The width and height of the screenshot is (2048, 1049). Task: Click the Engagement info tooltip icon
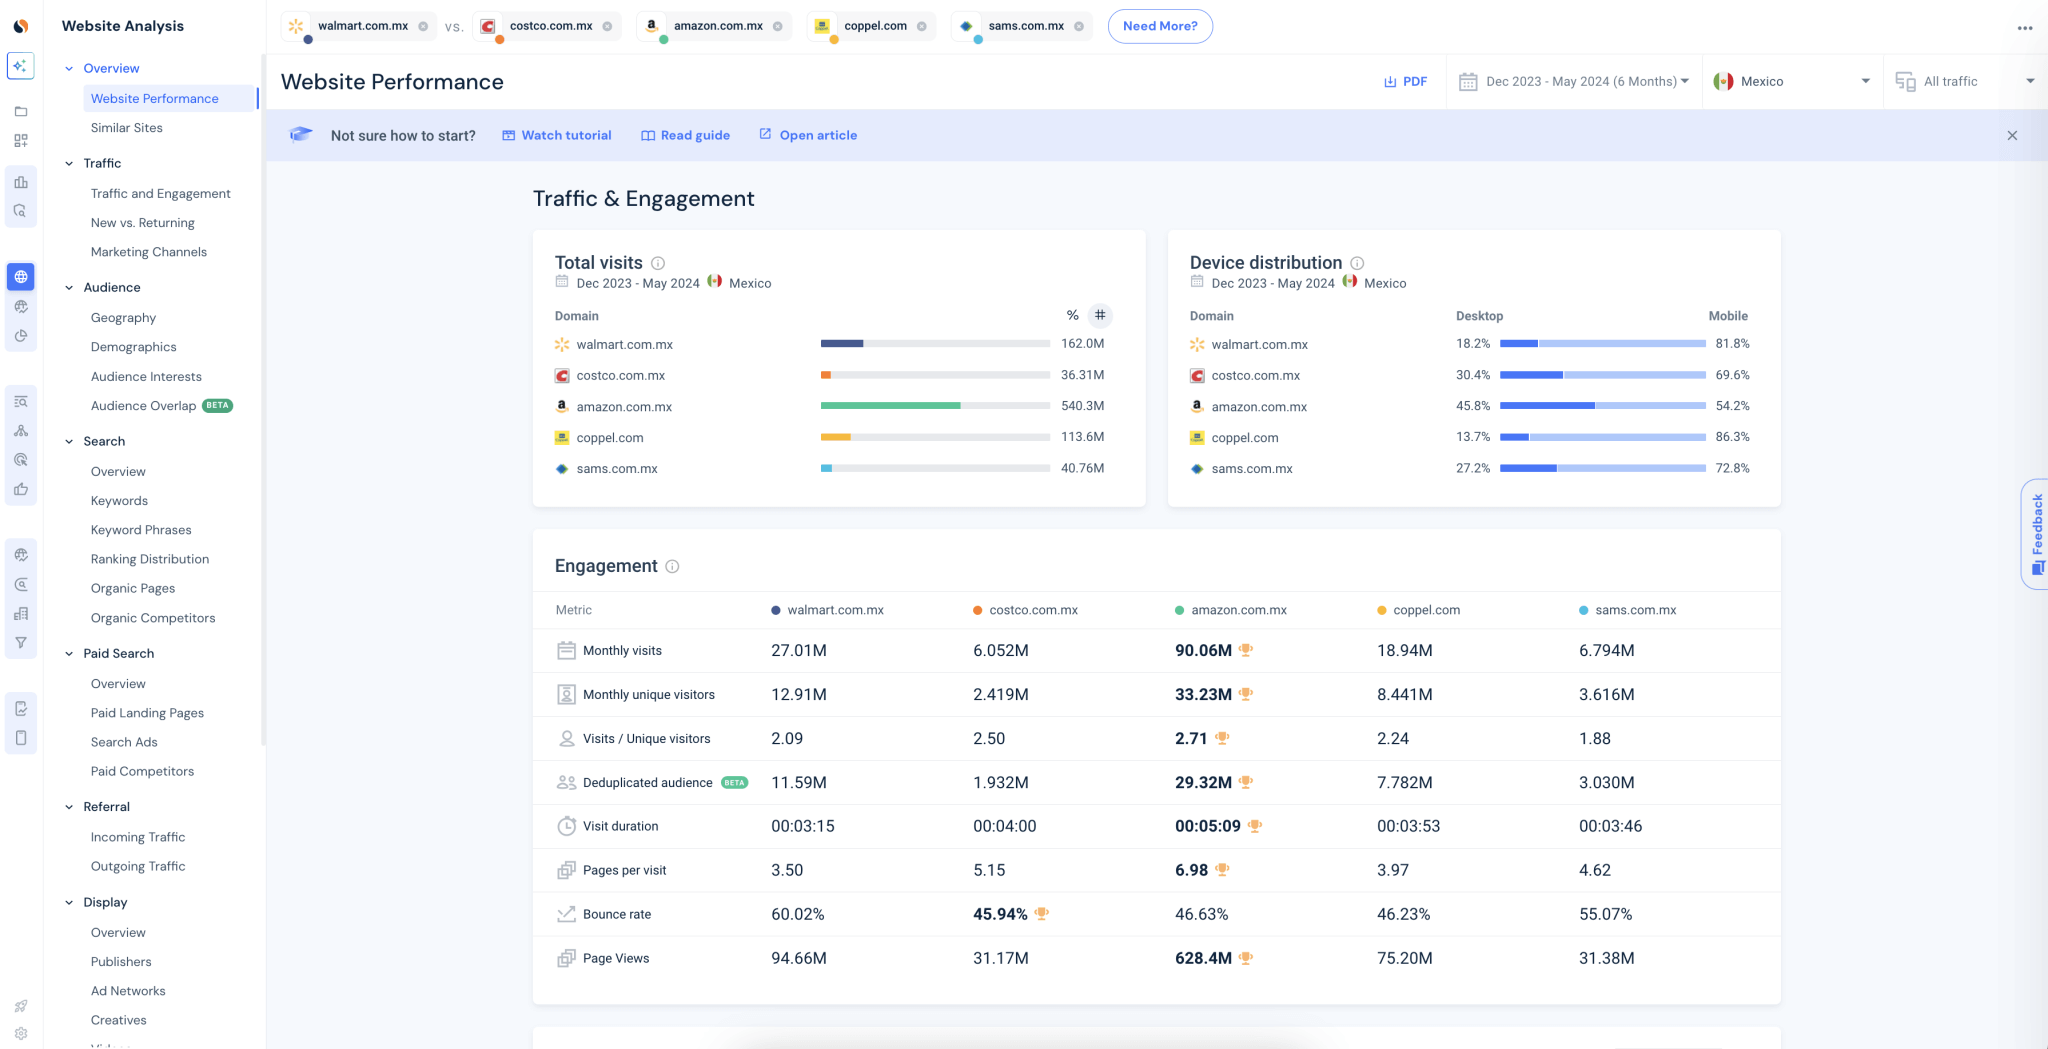[672, 566]
